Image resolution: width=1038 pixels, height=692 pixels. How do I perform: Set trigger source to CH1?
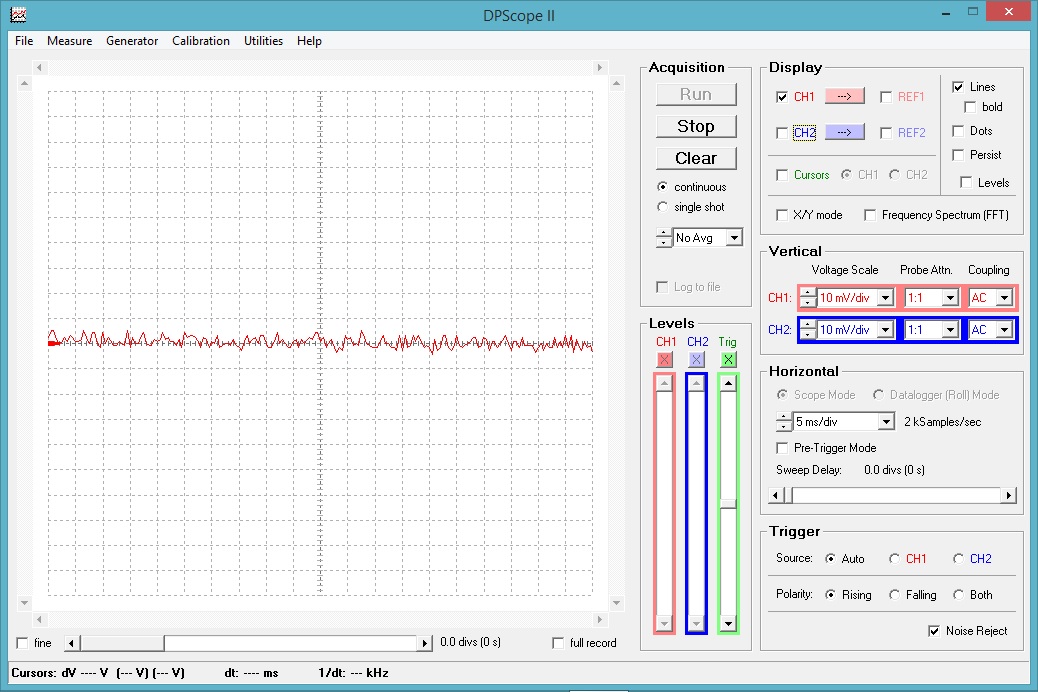click(x=894, y=559)
